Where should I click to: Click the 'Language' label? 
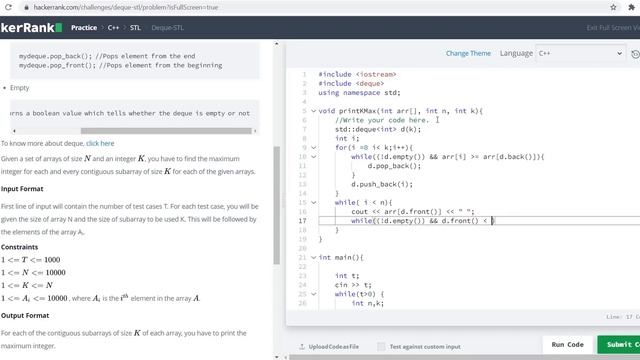pyautogui.click(x=516, y=53)
